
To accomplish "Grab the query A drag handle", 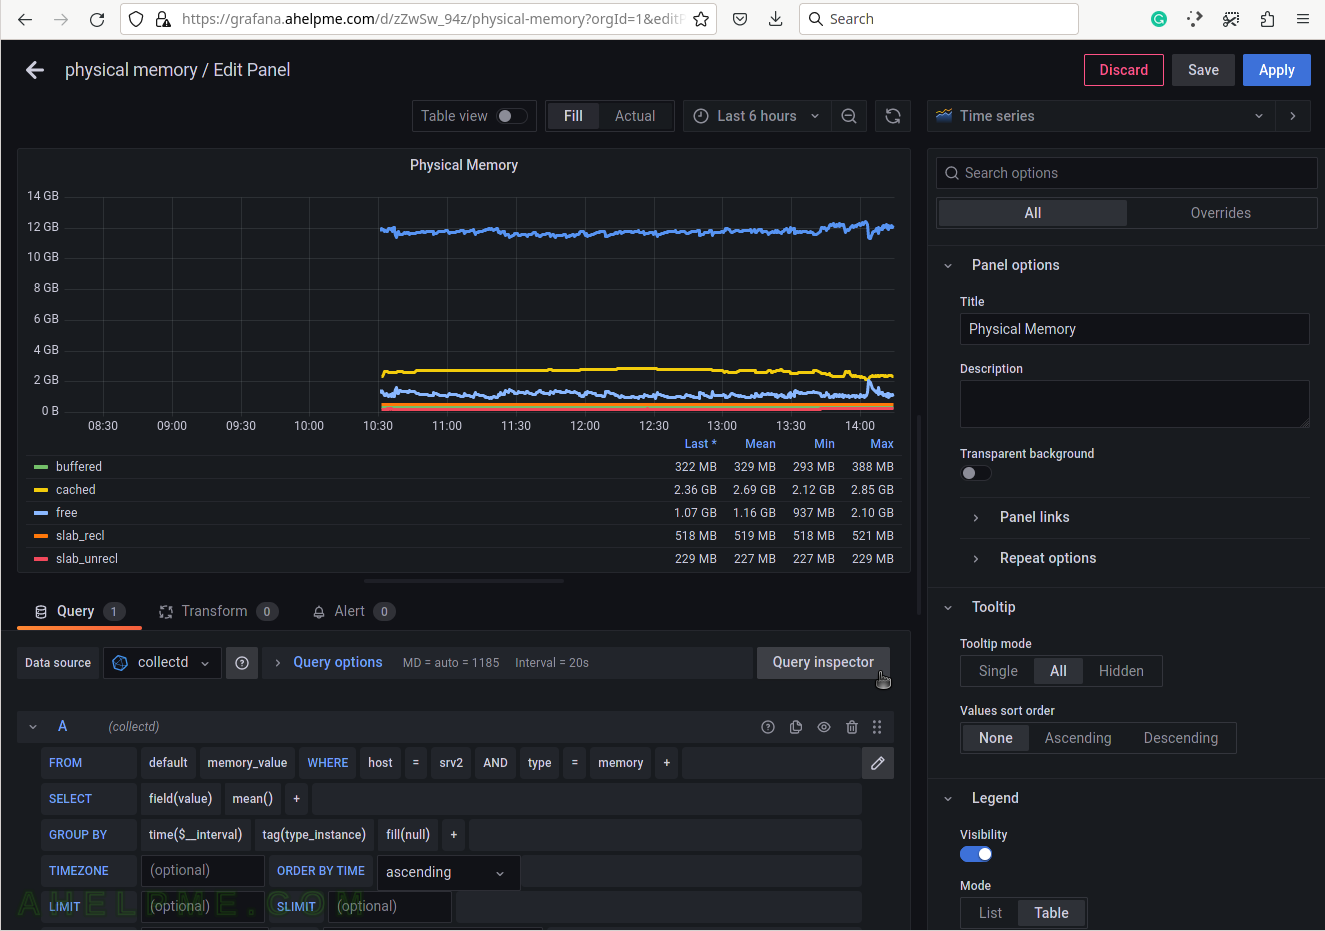I will (x=877, y=727).
